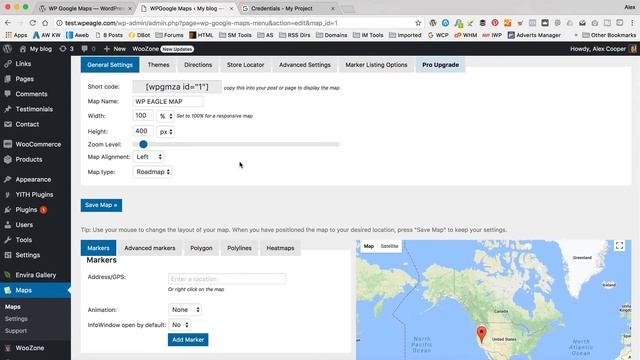Viewport: 640px width, 360px height.
Task: Switch map preview to Satellite view
Action: click(x=389, y=246)
